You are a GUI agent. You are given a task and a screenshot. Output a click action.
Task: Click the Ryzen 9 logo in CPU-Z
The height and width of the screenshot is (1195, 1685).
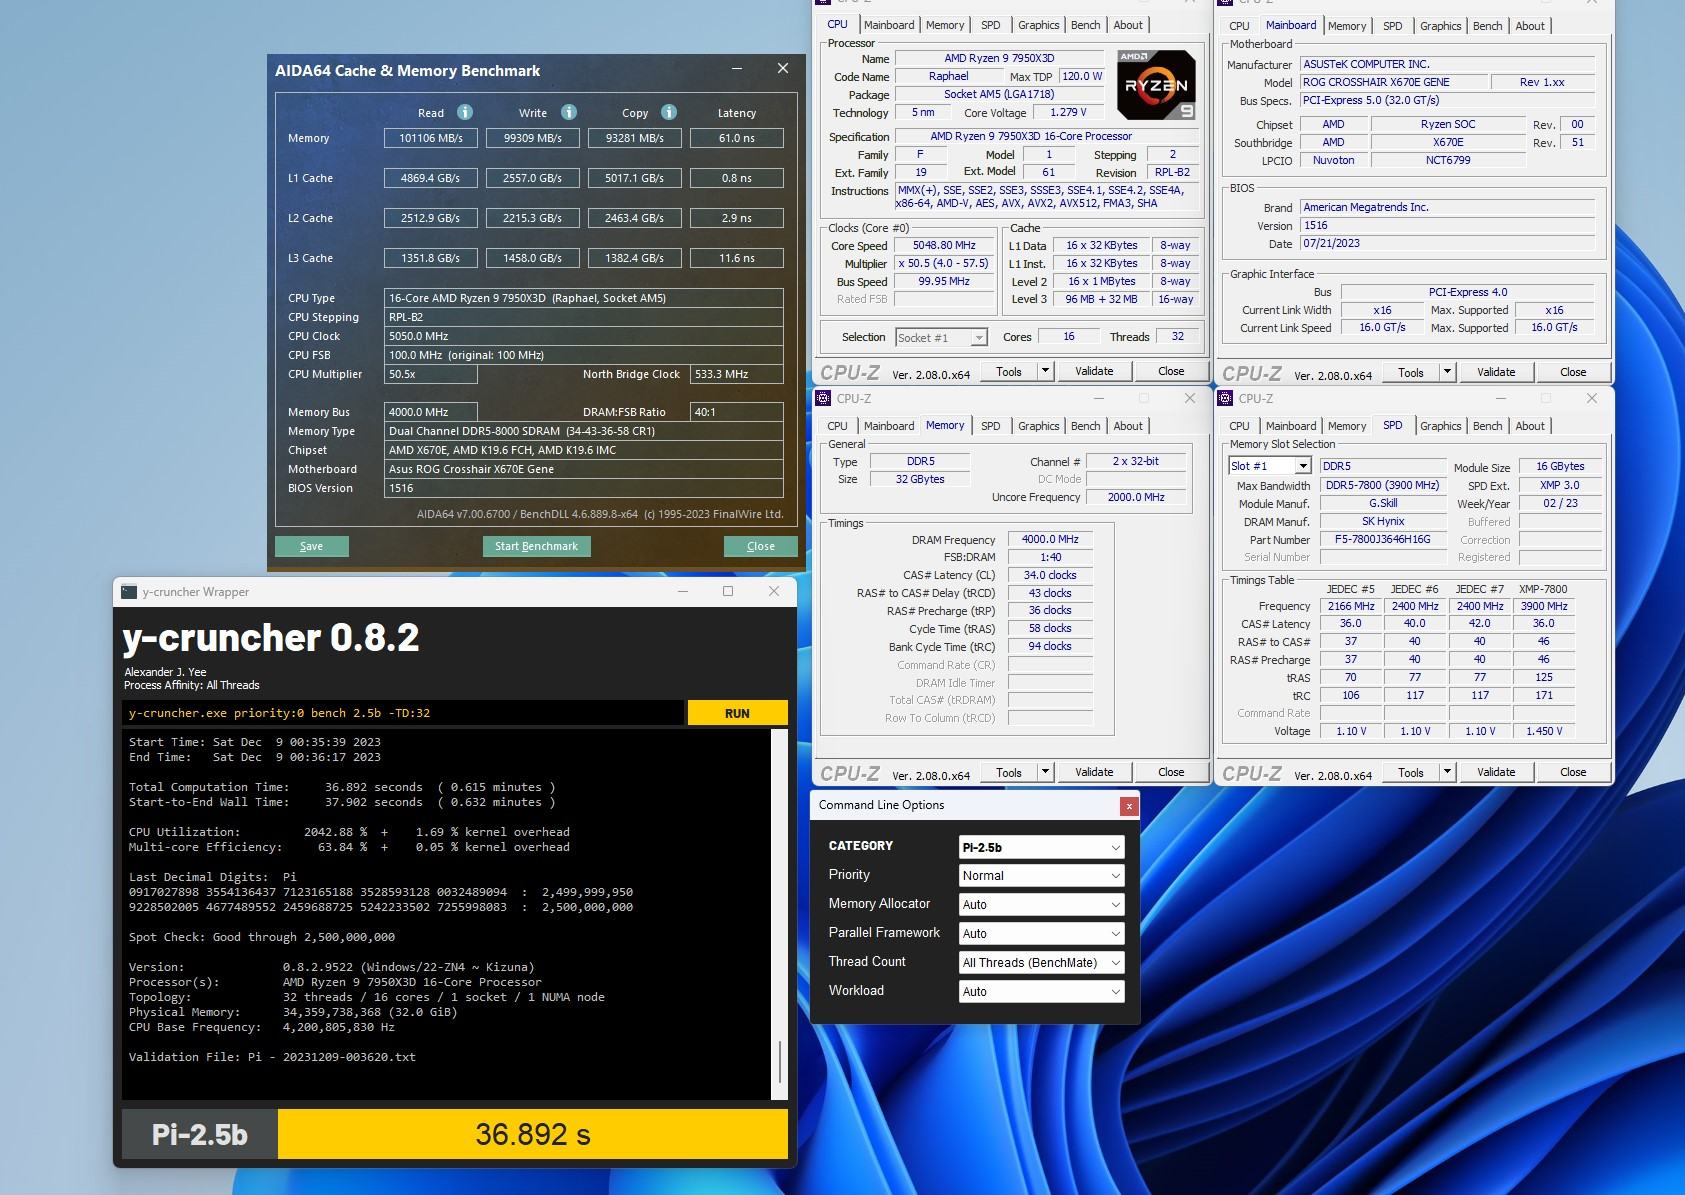(1156, 86)
